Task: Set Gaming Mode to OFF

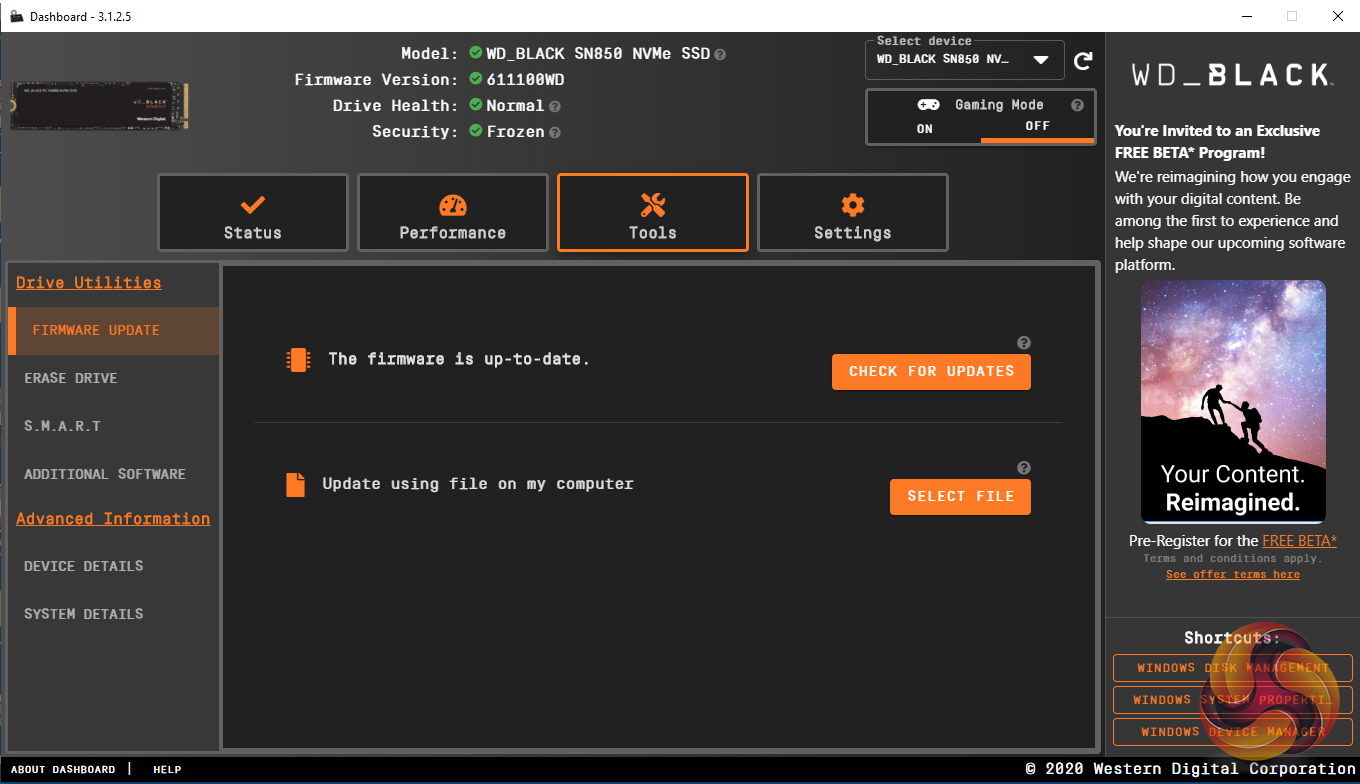Action: [x=1037, y=128]
